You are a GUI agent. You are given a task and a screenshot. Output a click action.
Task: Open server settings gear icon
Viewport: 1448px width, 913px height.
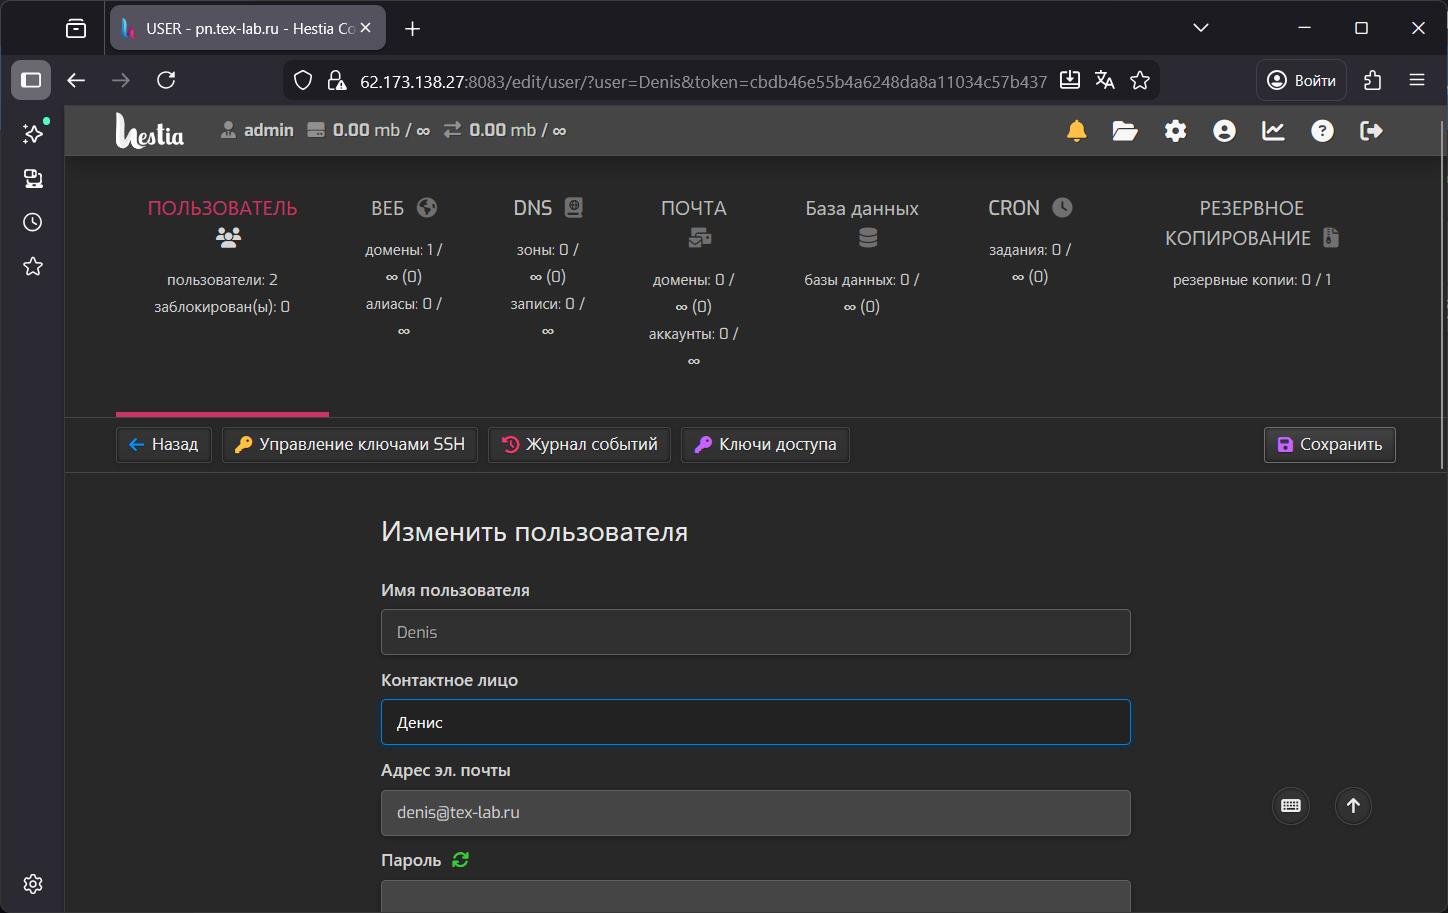[1175, 131]
